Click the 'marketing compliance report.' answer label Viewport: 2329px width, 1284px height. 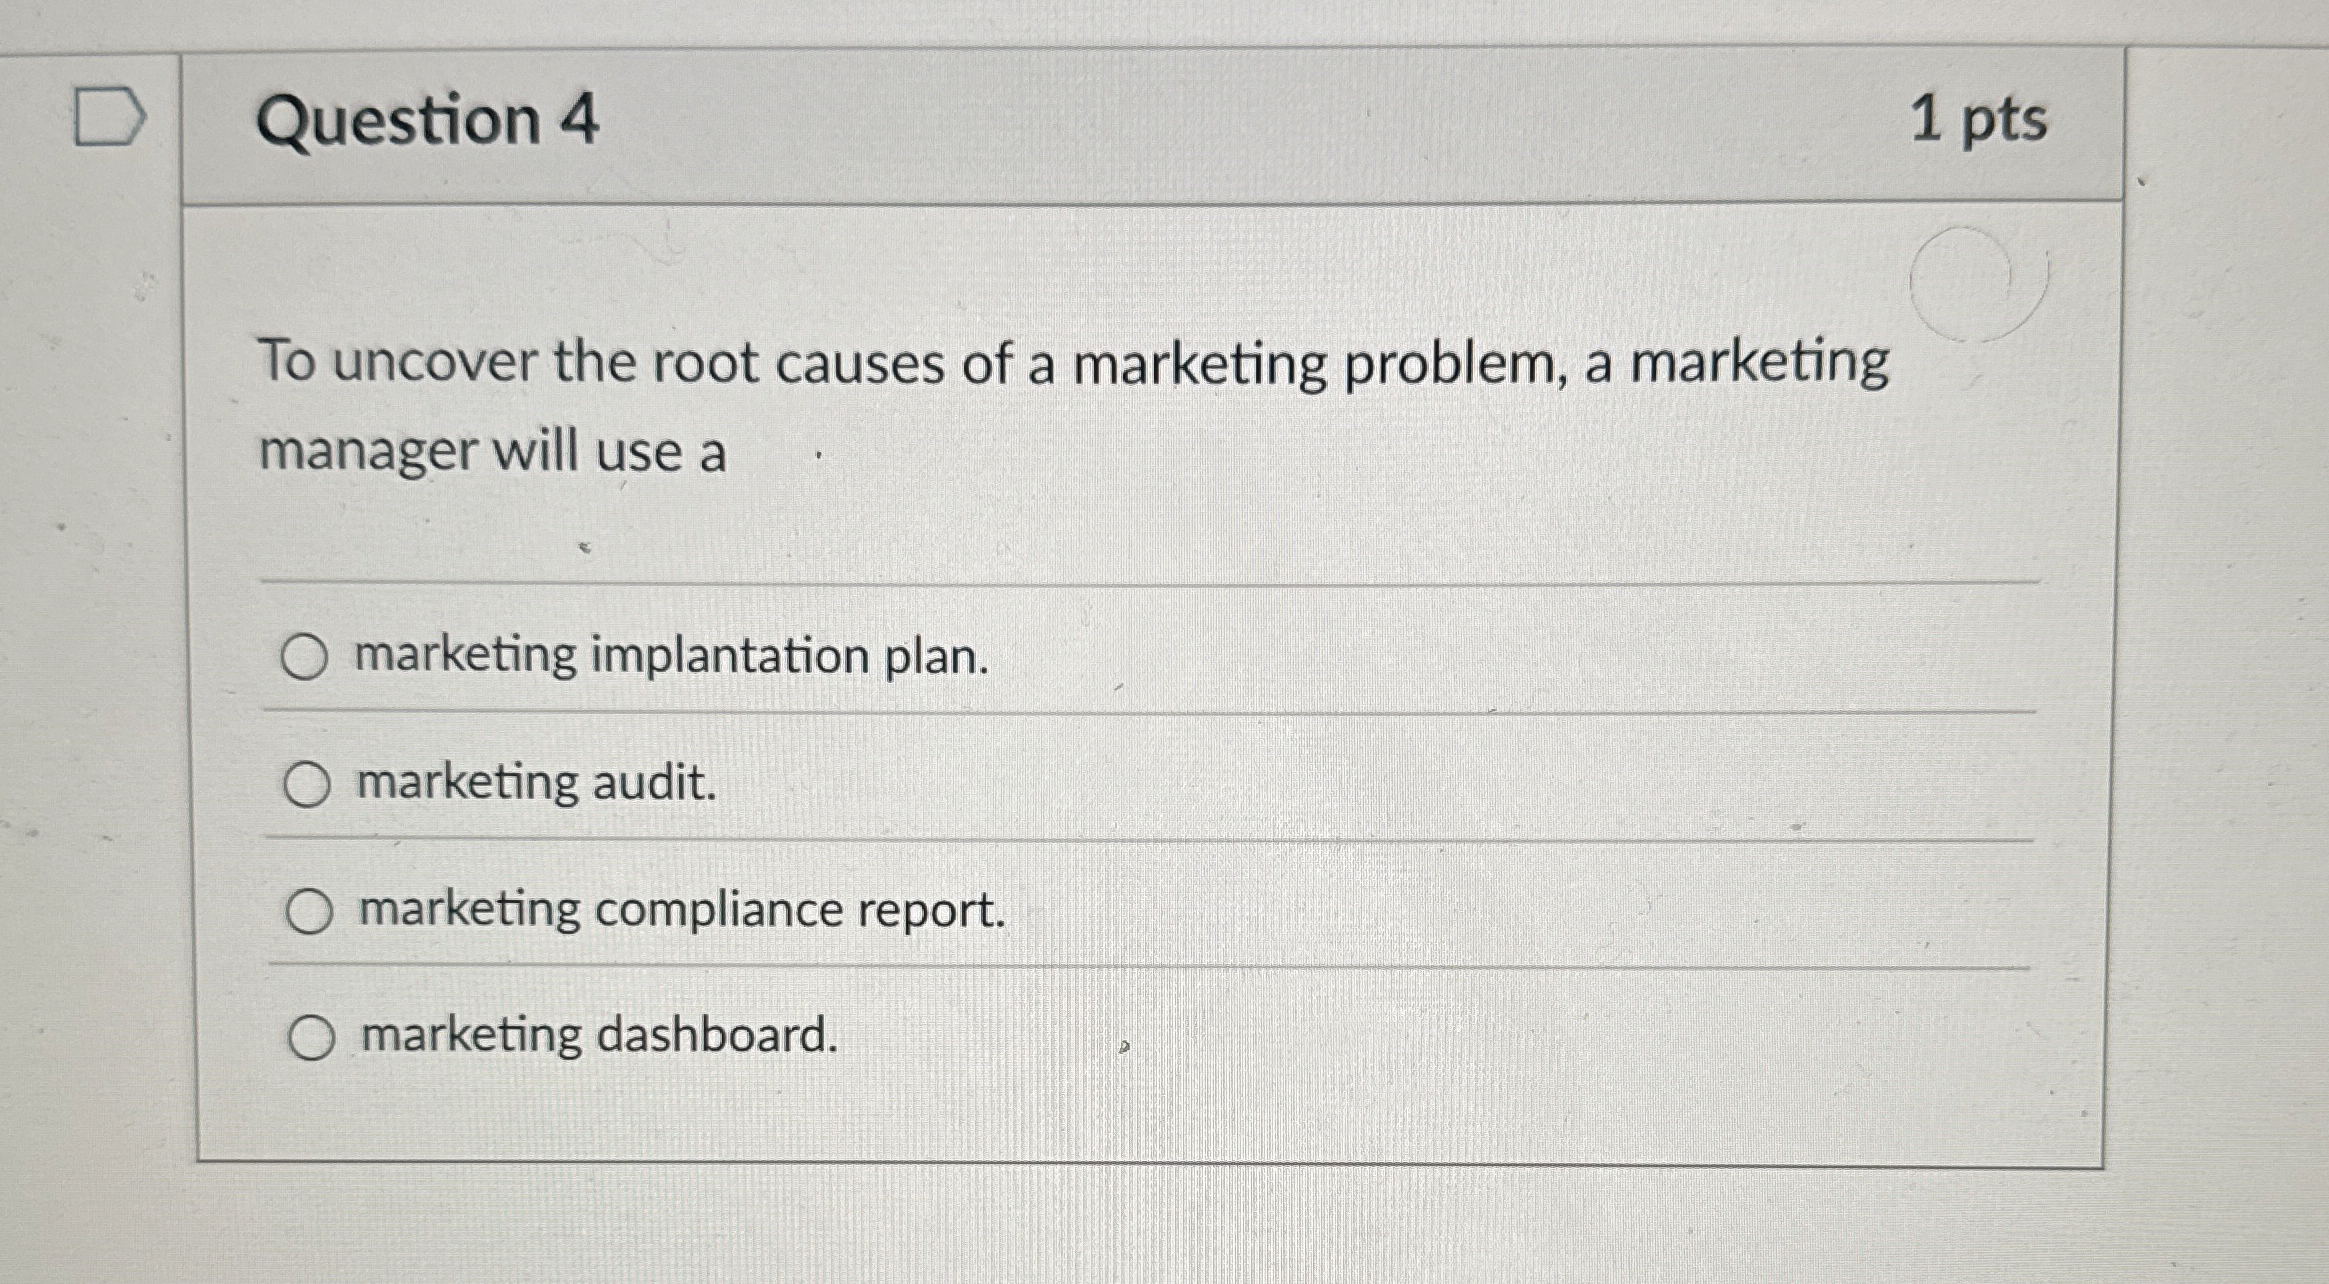682,910
